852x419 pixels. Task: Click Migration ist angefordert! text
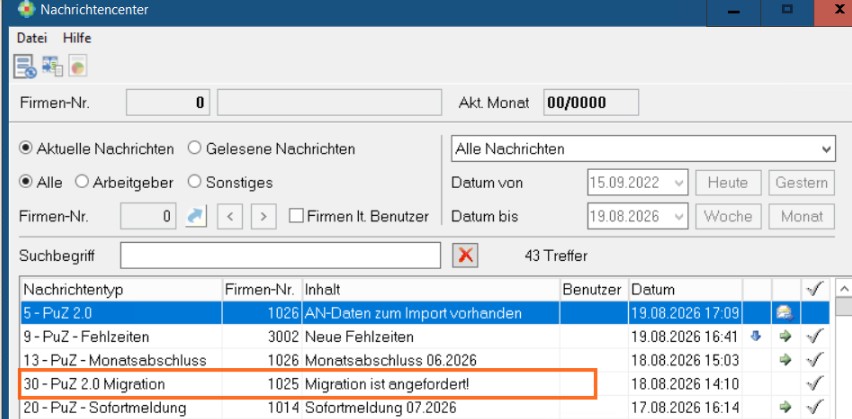tap(387, 384)
